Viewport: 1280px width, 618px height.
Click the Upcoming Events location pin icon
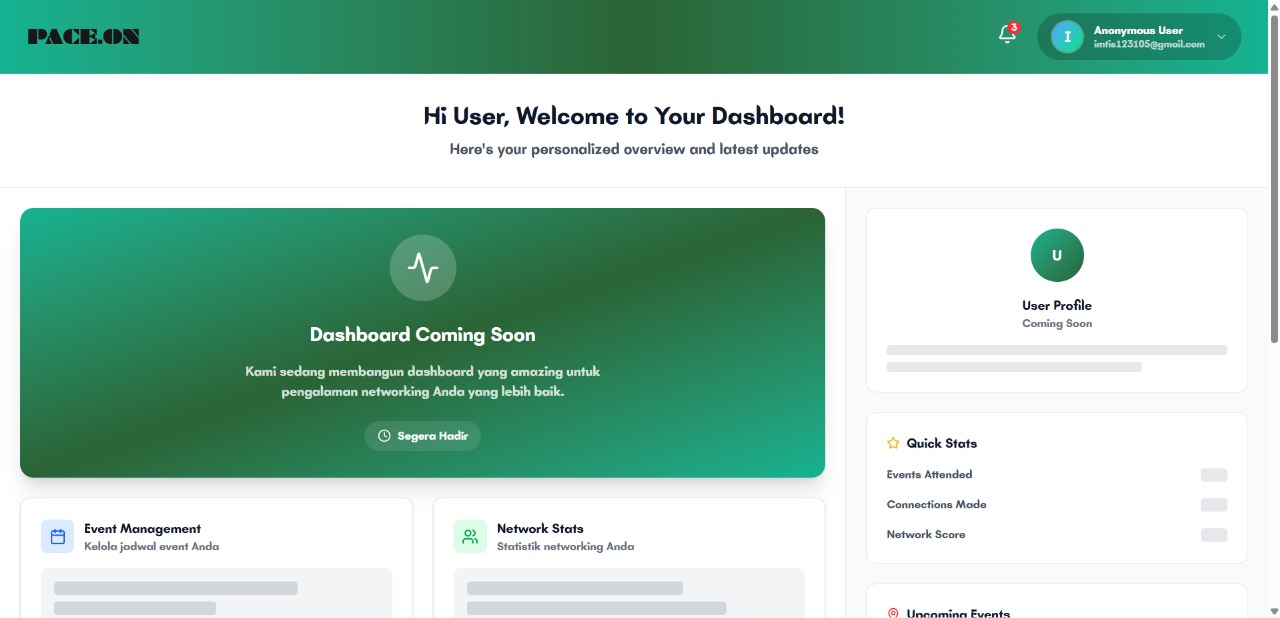(893, 613)
